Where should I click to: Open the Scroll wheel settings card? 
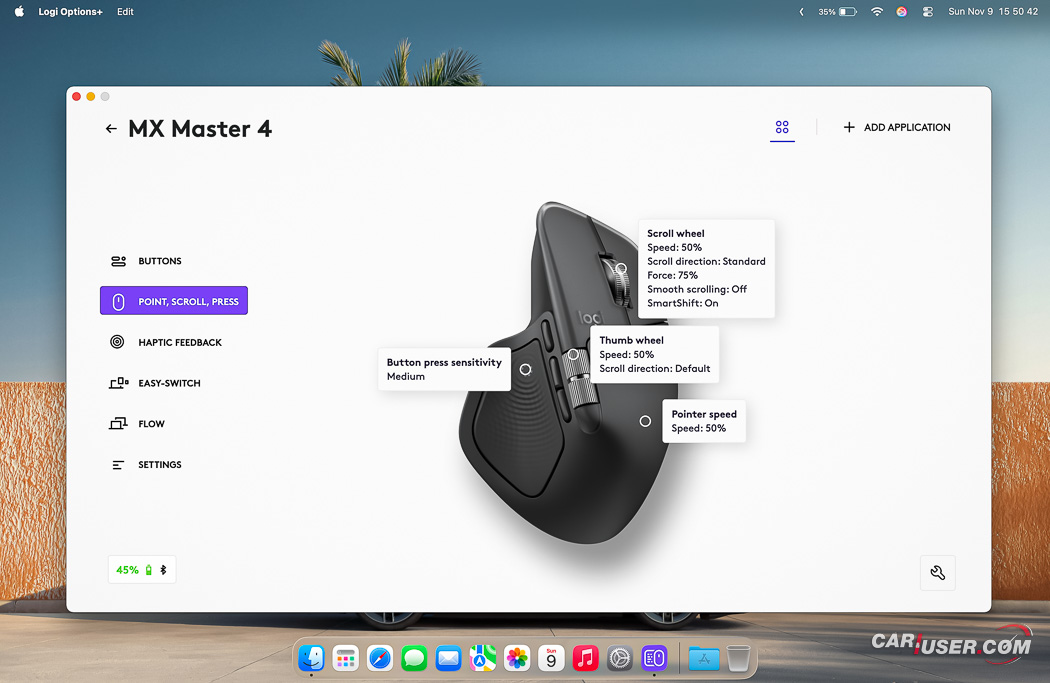click(x=706, y=268)
